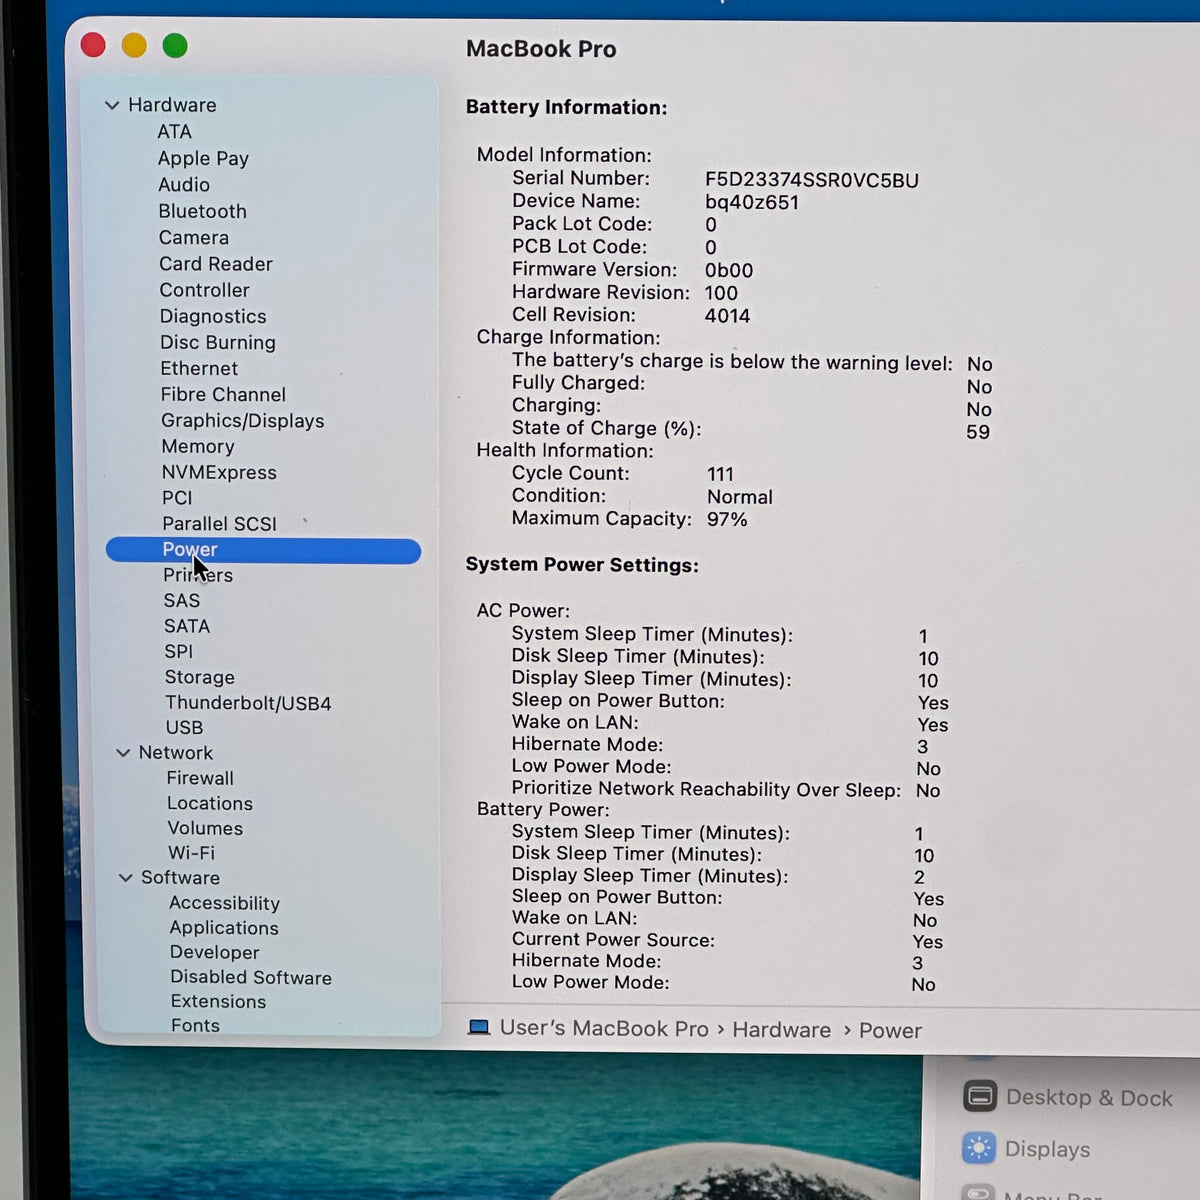Click the Cycle Count value 111
1200x1200 pixels.
(720, 474)
